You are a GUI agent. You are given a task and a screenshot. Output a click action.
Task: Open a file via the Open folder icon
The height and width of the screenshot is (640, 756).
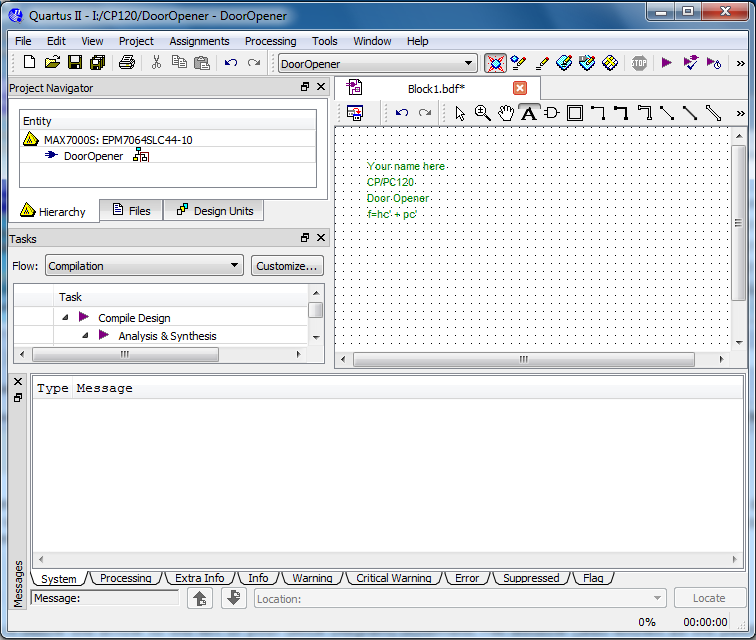click(x=52, y=63)
